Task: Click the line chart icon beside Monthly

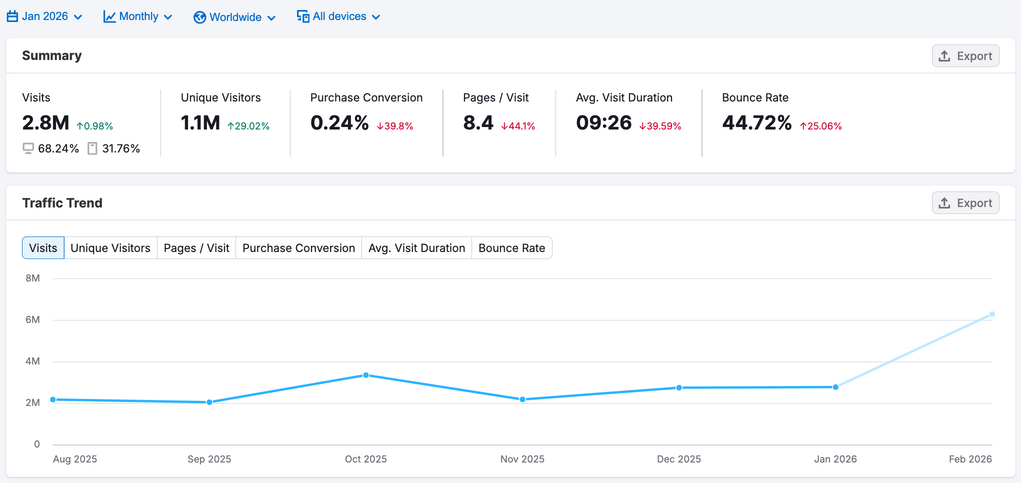Action: click(109, 17)
